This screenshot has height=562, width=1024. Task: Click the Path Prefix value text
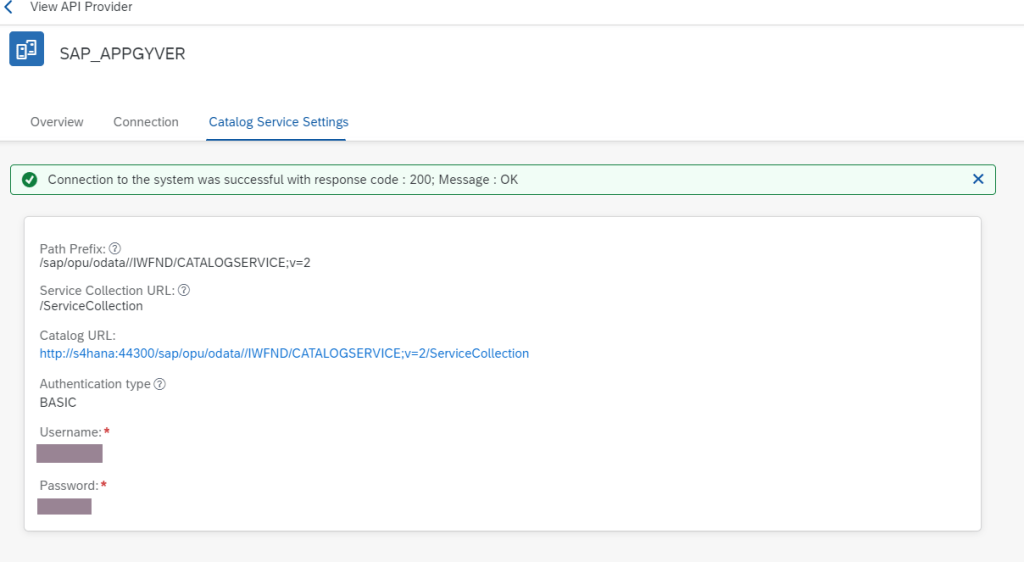tap(175, 263)
